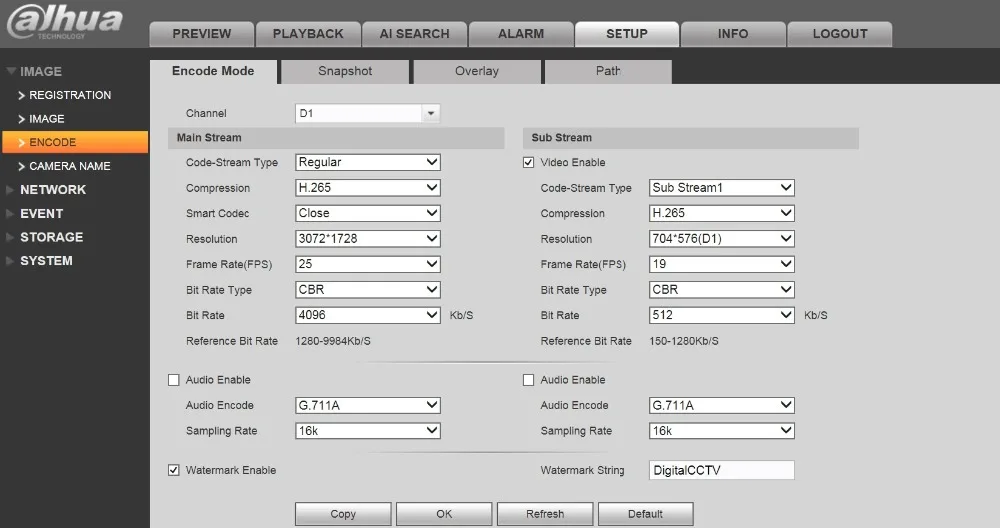Click the Copy button
The image size is (1000, 528).
pyautogui.click(x=343, y=514)
